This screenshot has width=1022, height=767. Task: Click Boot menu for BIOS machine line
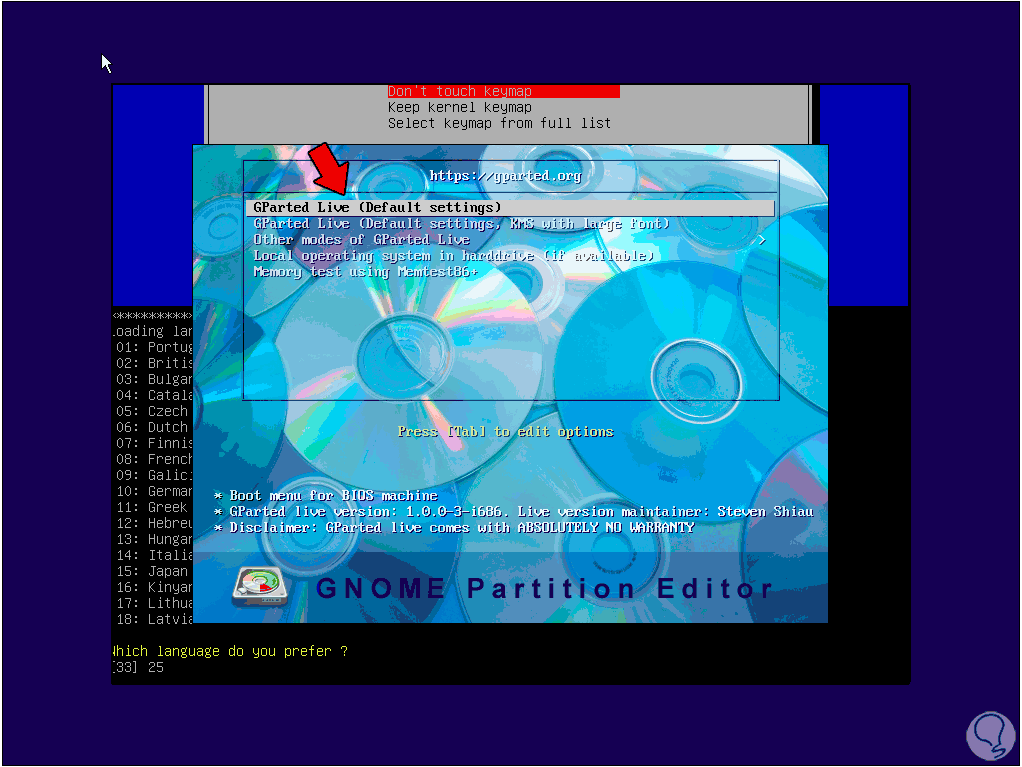326,495
